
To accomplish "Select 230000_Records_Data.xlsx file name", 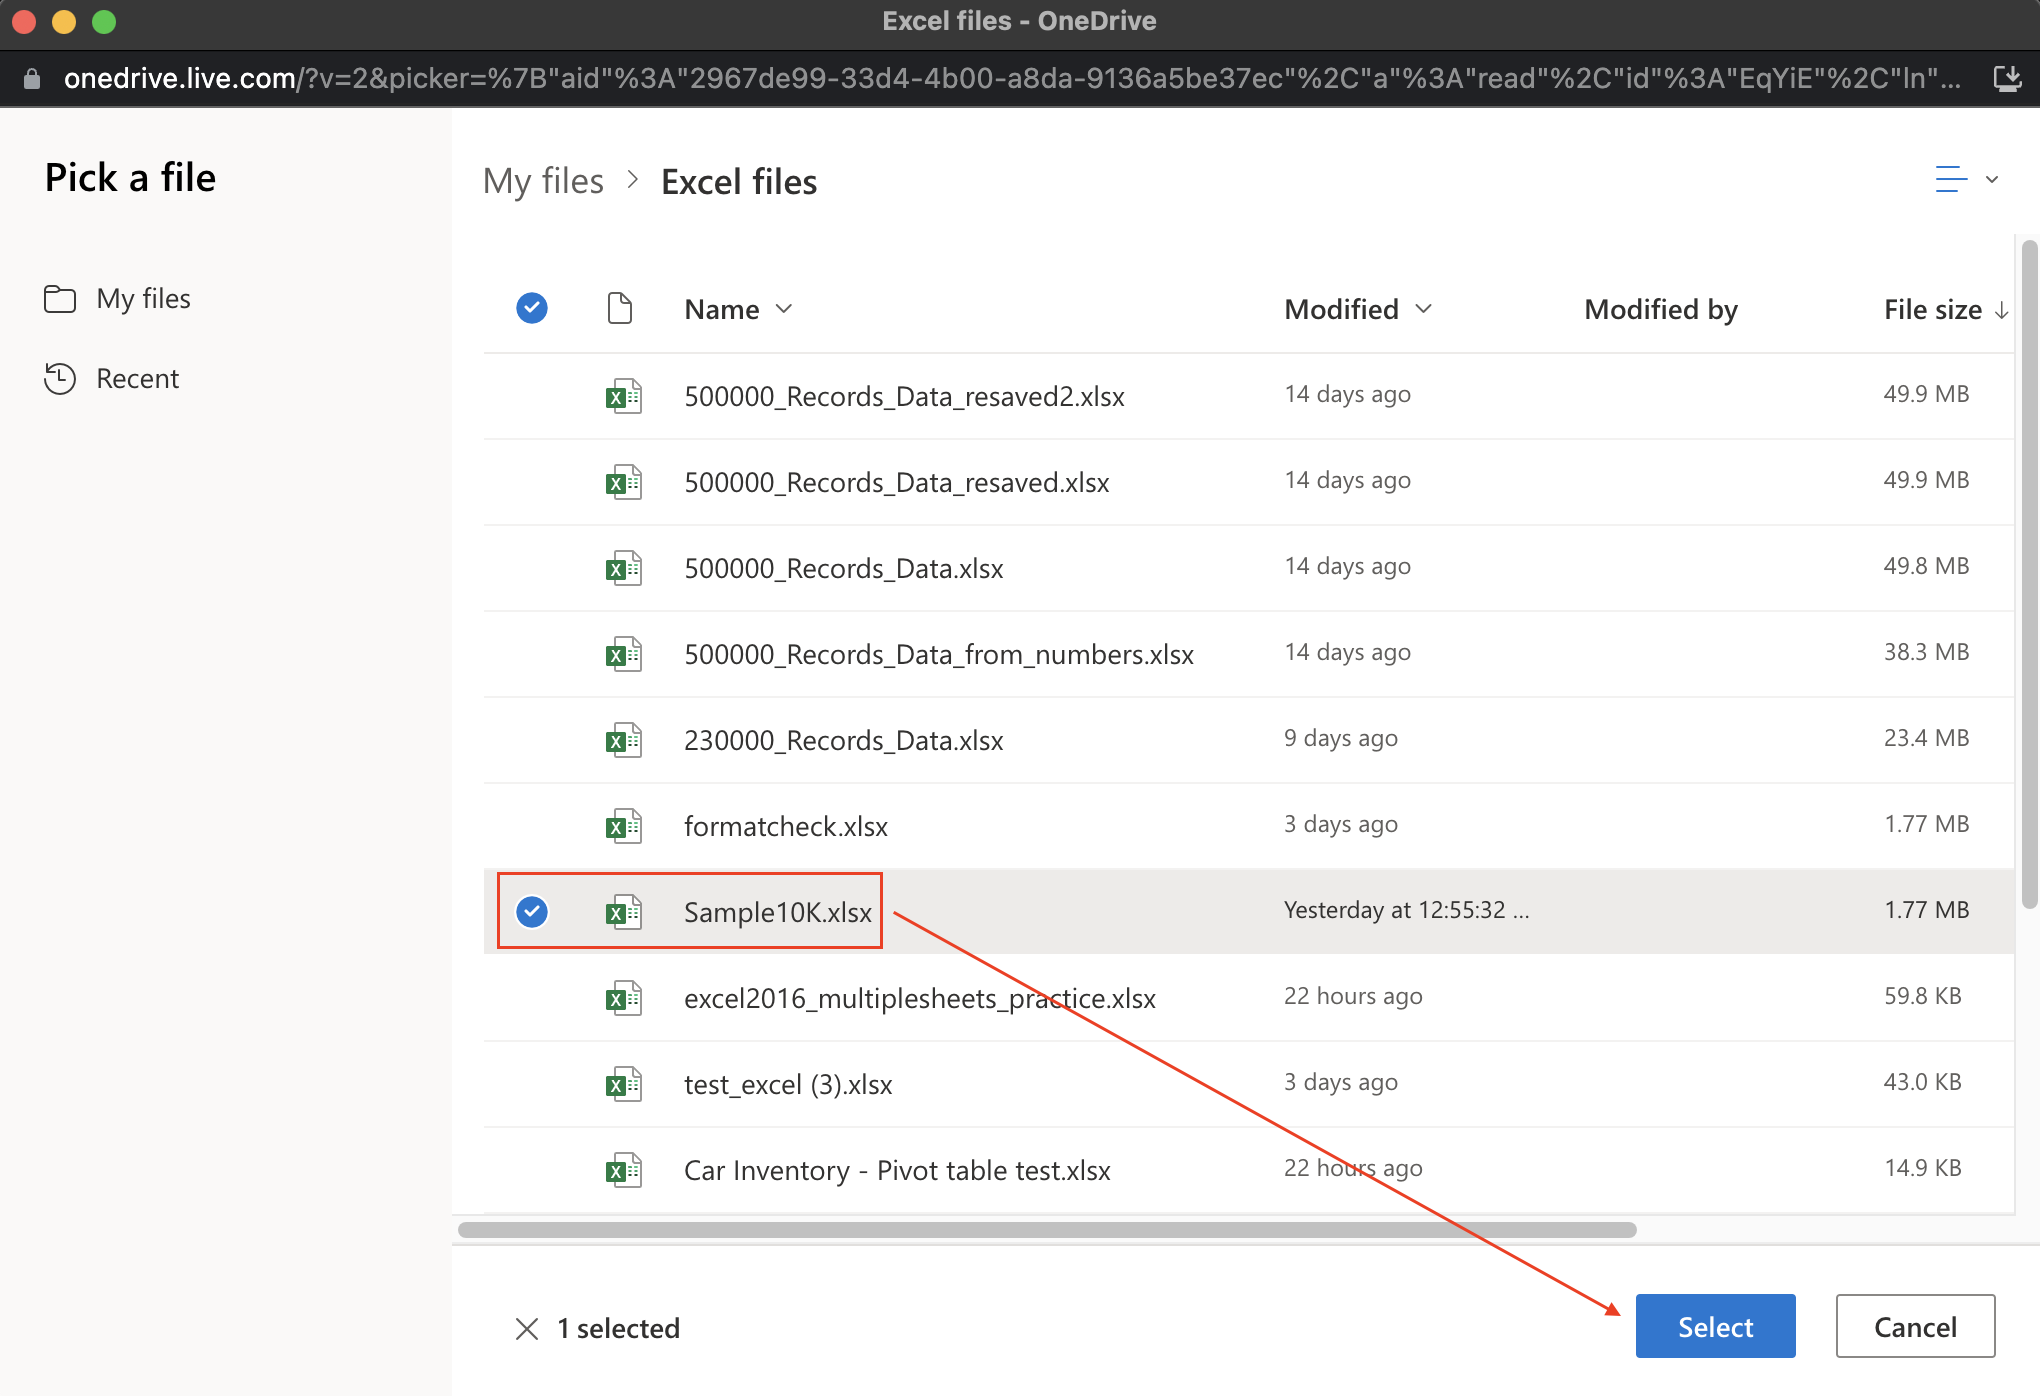I will pos(844,740).
